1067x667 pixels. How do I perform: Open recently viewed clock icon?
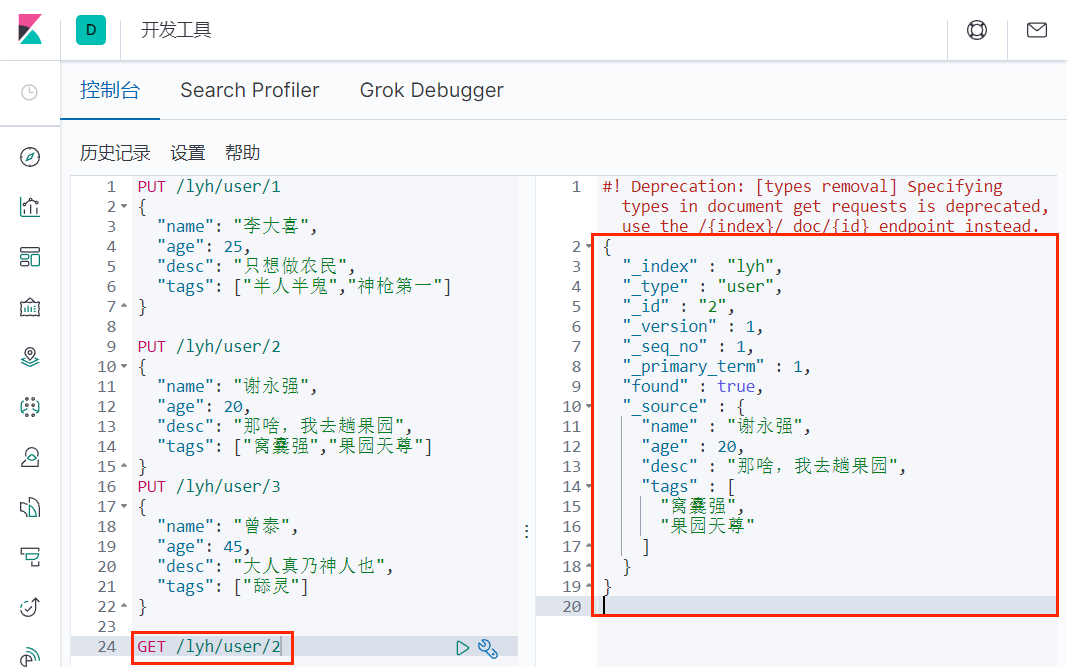click(29, 92)
